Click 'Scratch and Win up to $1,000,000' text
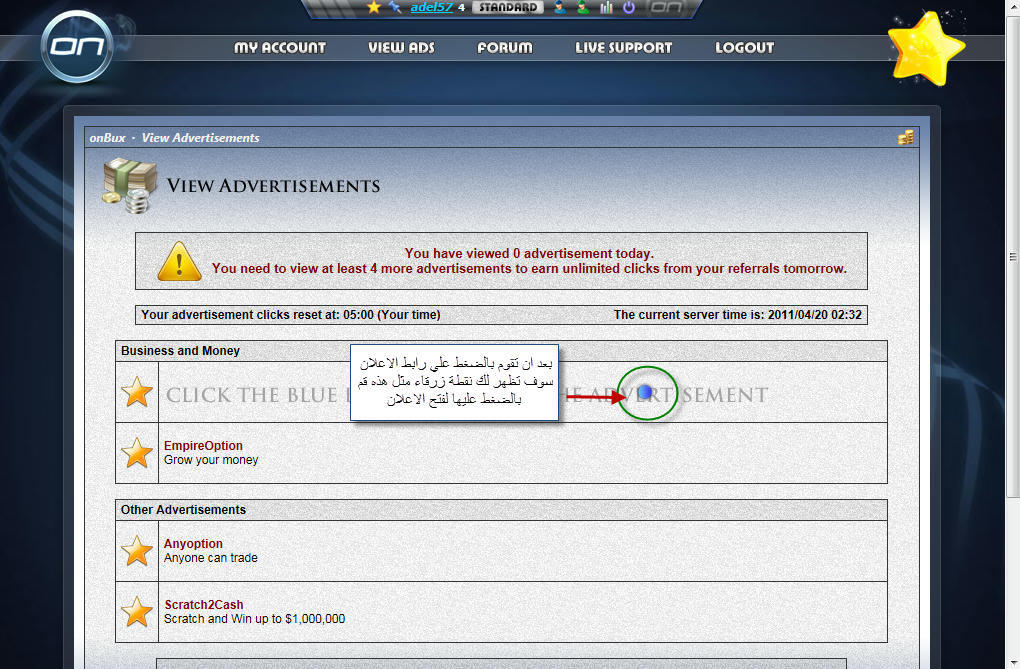The width and height of the screenshot is (1020, 669). 254,619
